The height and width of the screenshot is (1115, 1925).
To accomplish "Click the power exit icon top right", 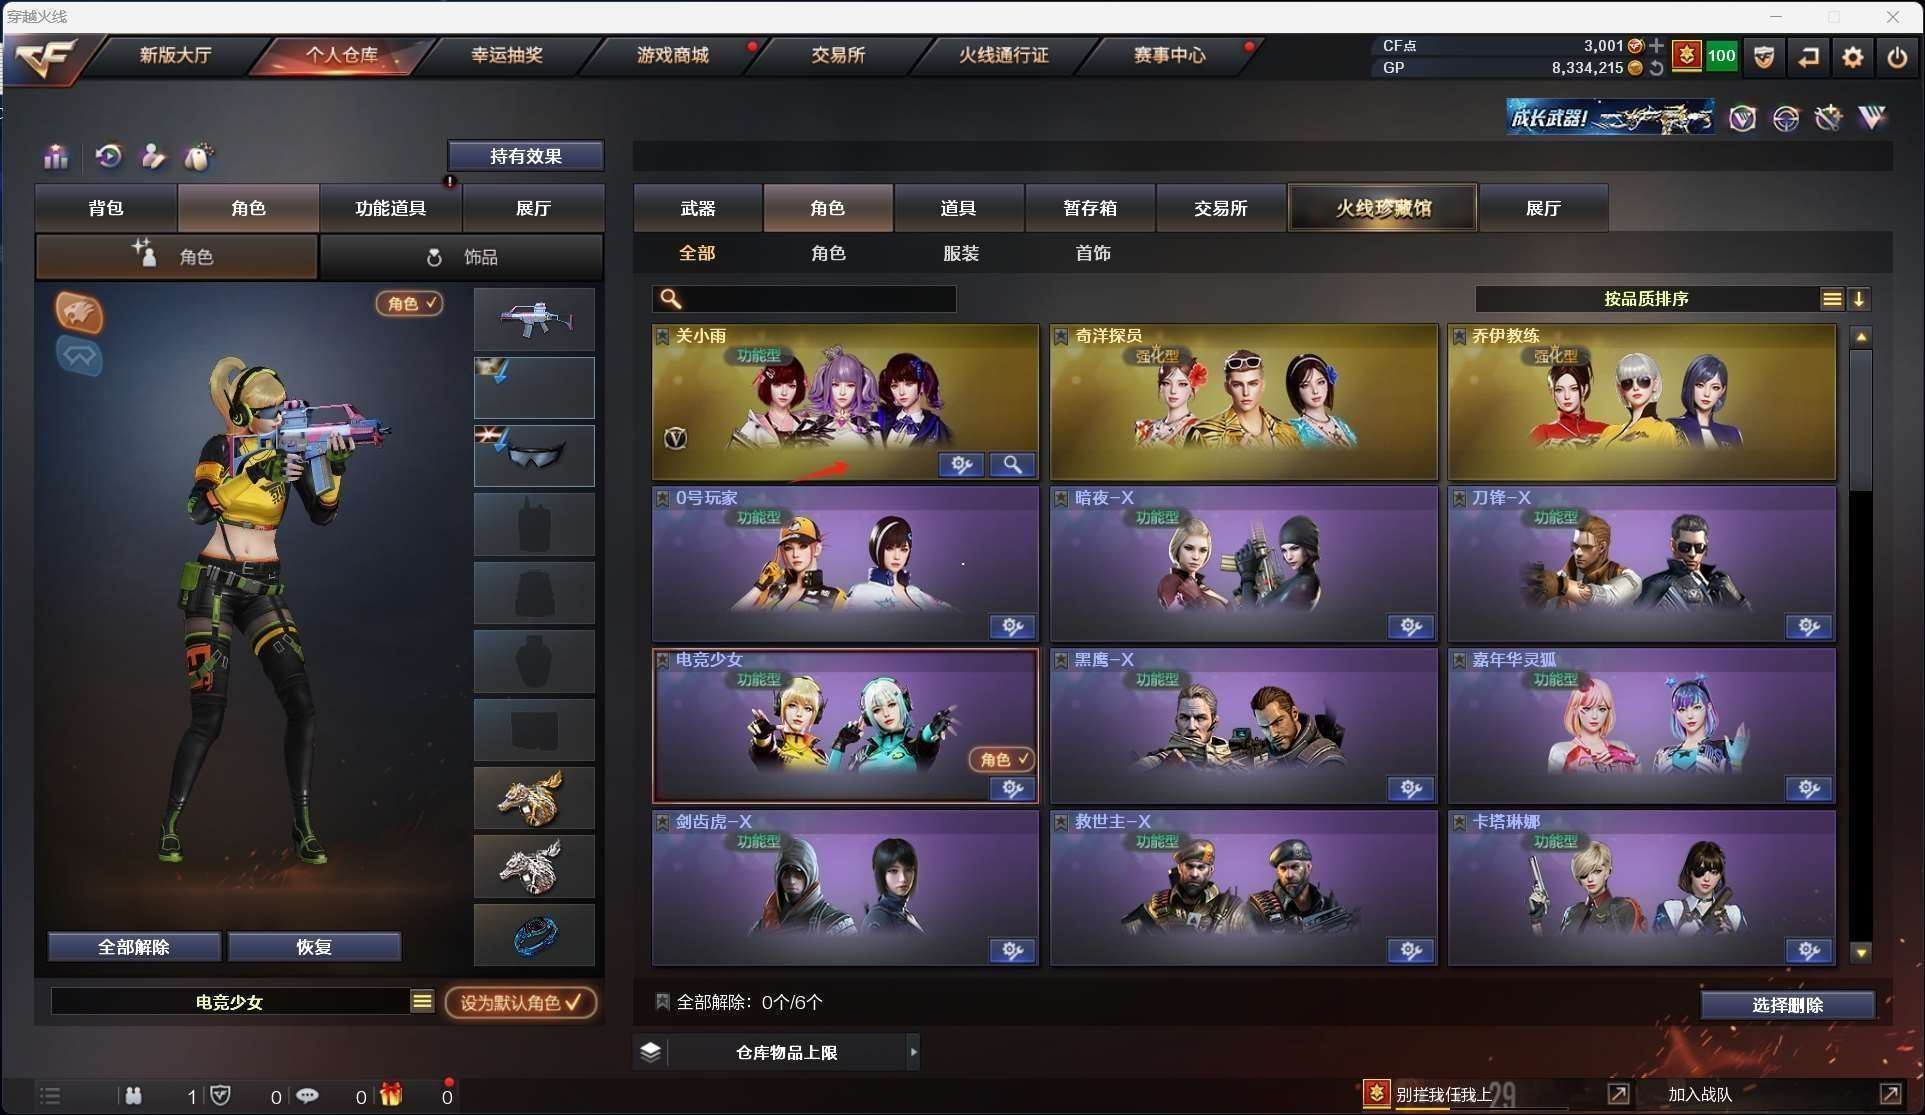I will tap(1897, 57).
